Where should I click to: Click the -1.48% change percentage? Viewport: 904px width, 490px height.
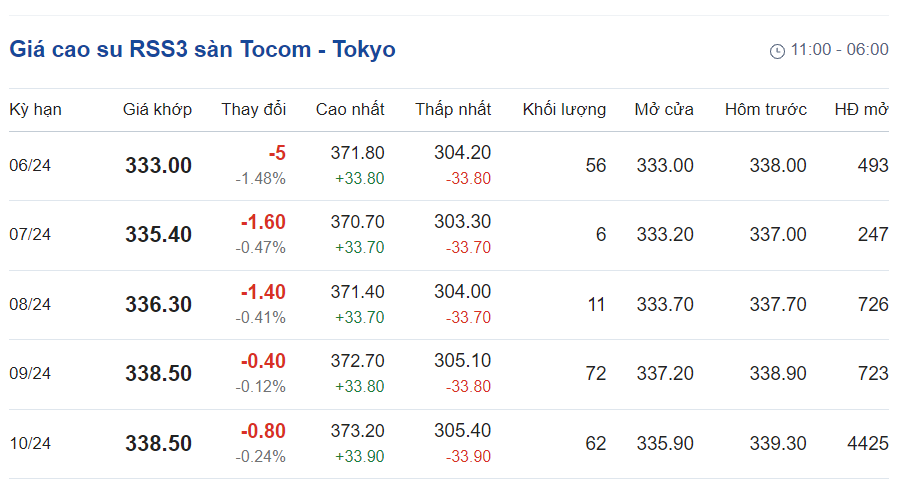point(260,179)
